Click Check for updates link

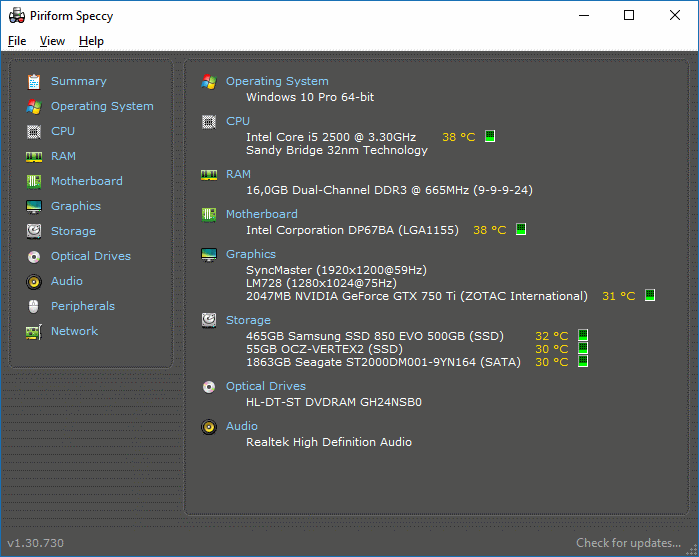pyautogui.click(x=628, y=543)
